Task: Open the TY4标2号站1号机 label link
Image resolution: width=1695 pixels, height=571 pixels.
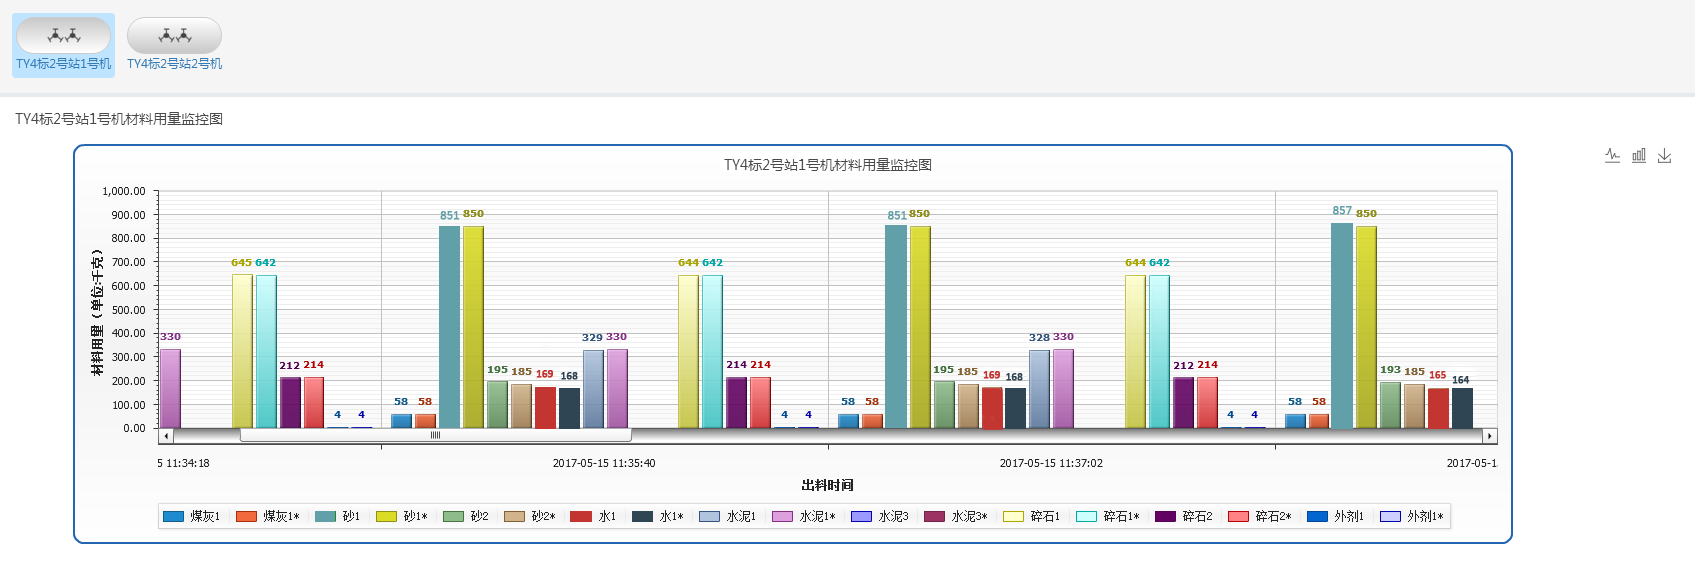Action: pos(64,64)
